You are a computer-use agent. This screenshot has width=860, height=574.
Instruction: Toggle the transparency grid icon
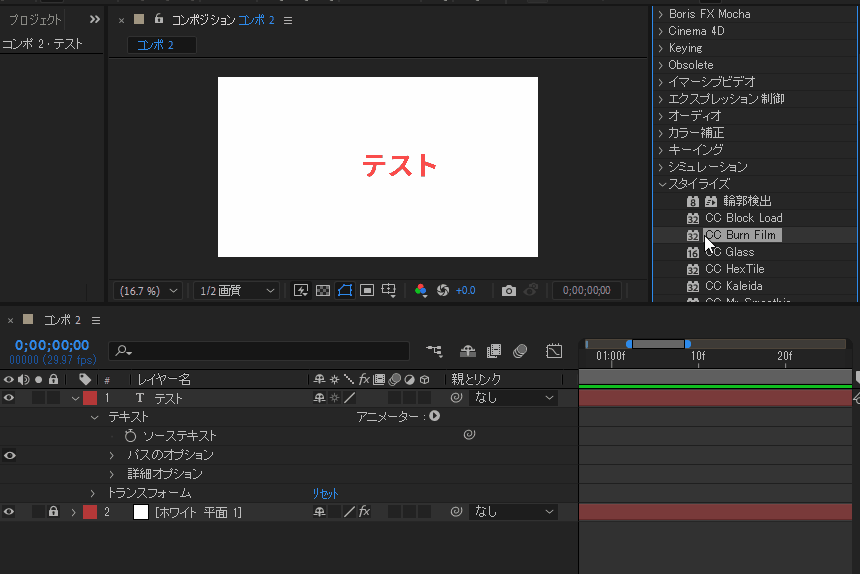[323, 291]
